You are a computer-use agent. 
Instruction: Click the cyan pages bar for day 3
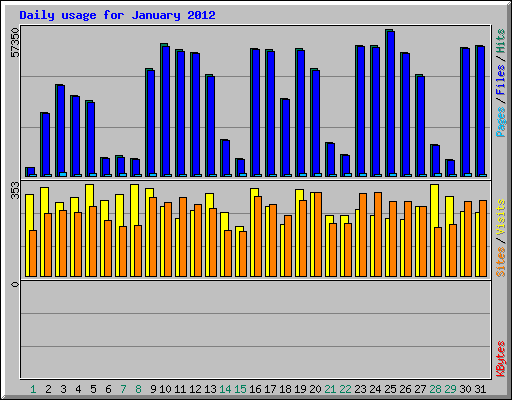(63, 174)
